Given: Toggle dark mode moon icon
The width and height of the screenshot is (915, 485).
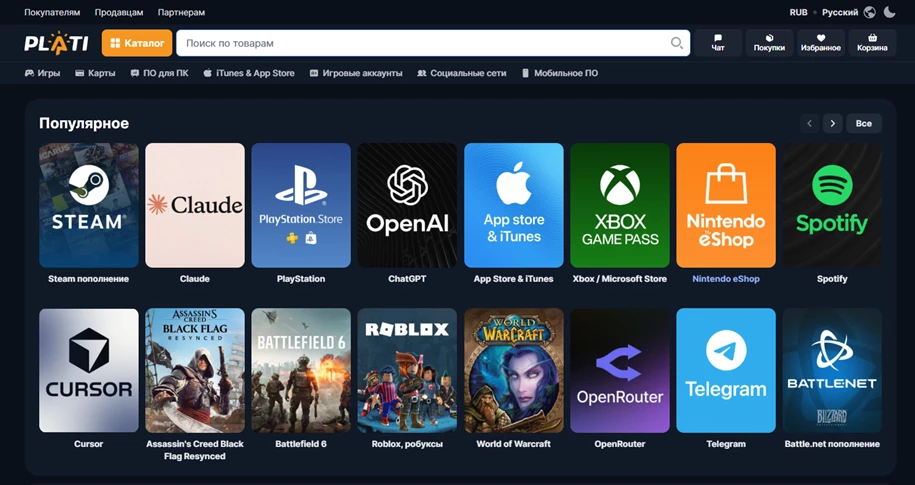Looking at the screenshot, I should [889, 12].
